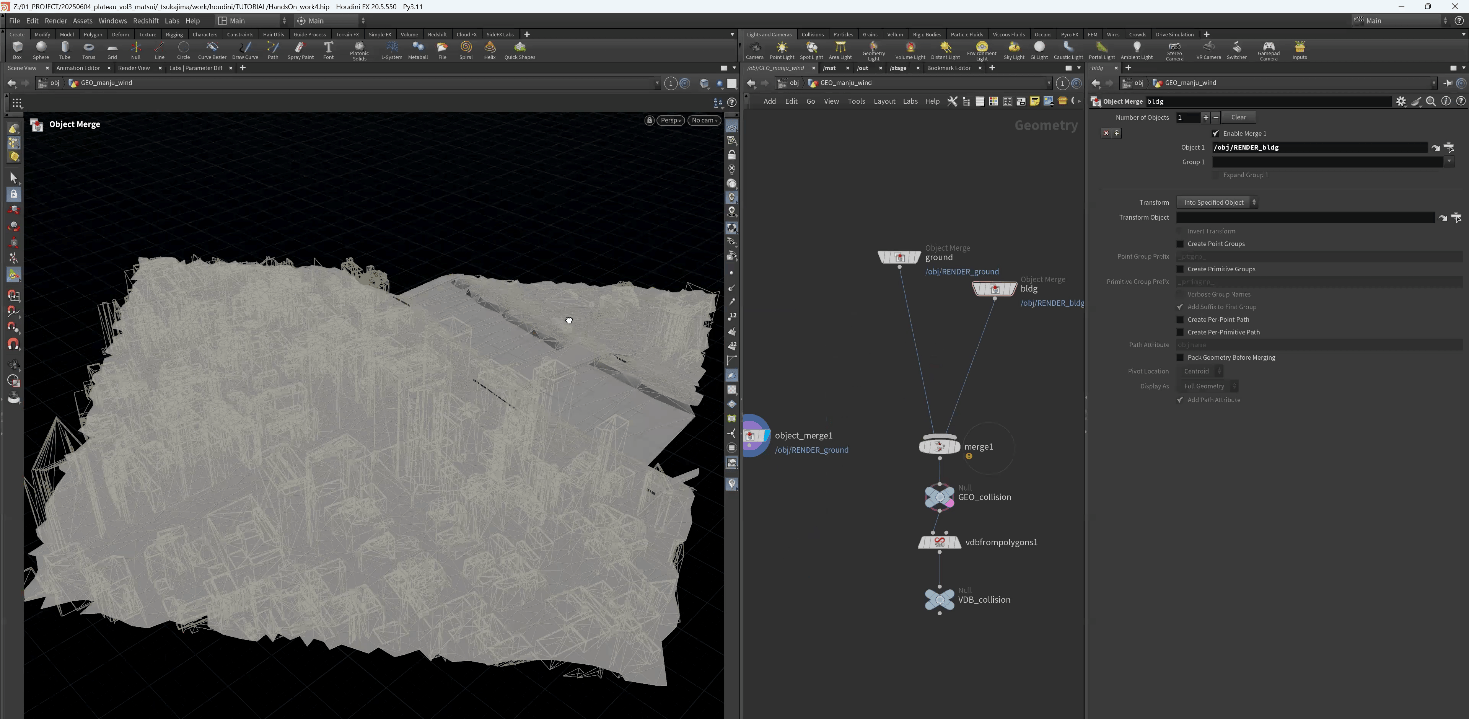Toggle Enable Merge 1 checkbox
The image size is (1469, 719).
pos(1216,133)
